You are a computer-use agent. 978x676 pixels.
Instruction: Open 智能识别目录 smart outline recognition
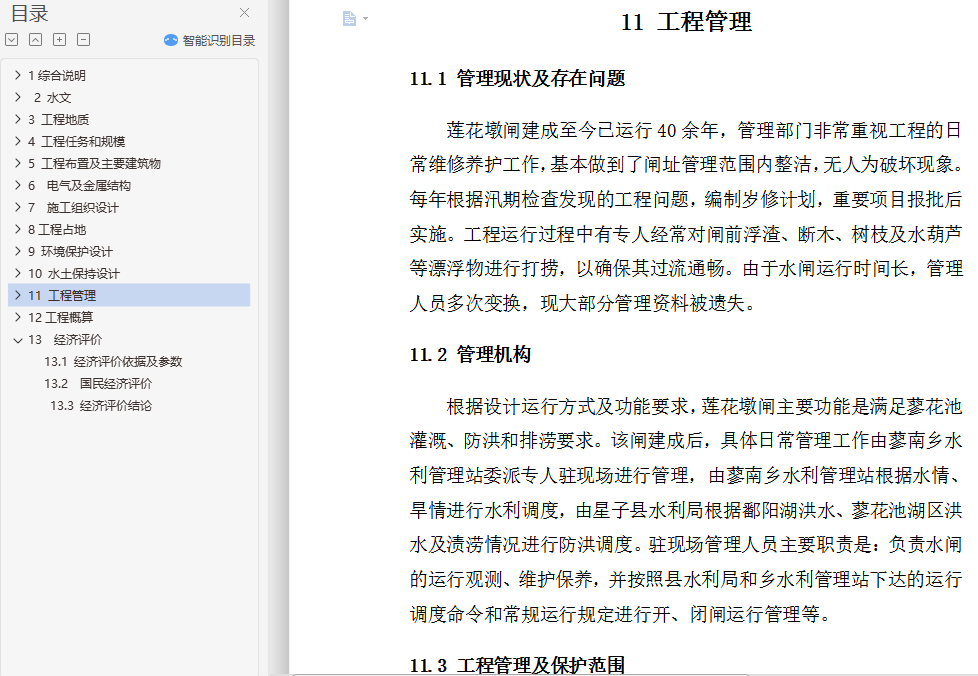(210, 41)
